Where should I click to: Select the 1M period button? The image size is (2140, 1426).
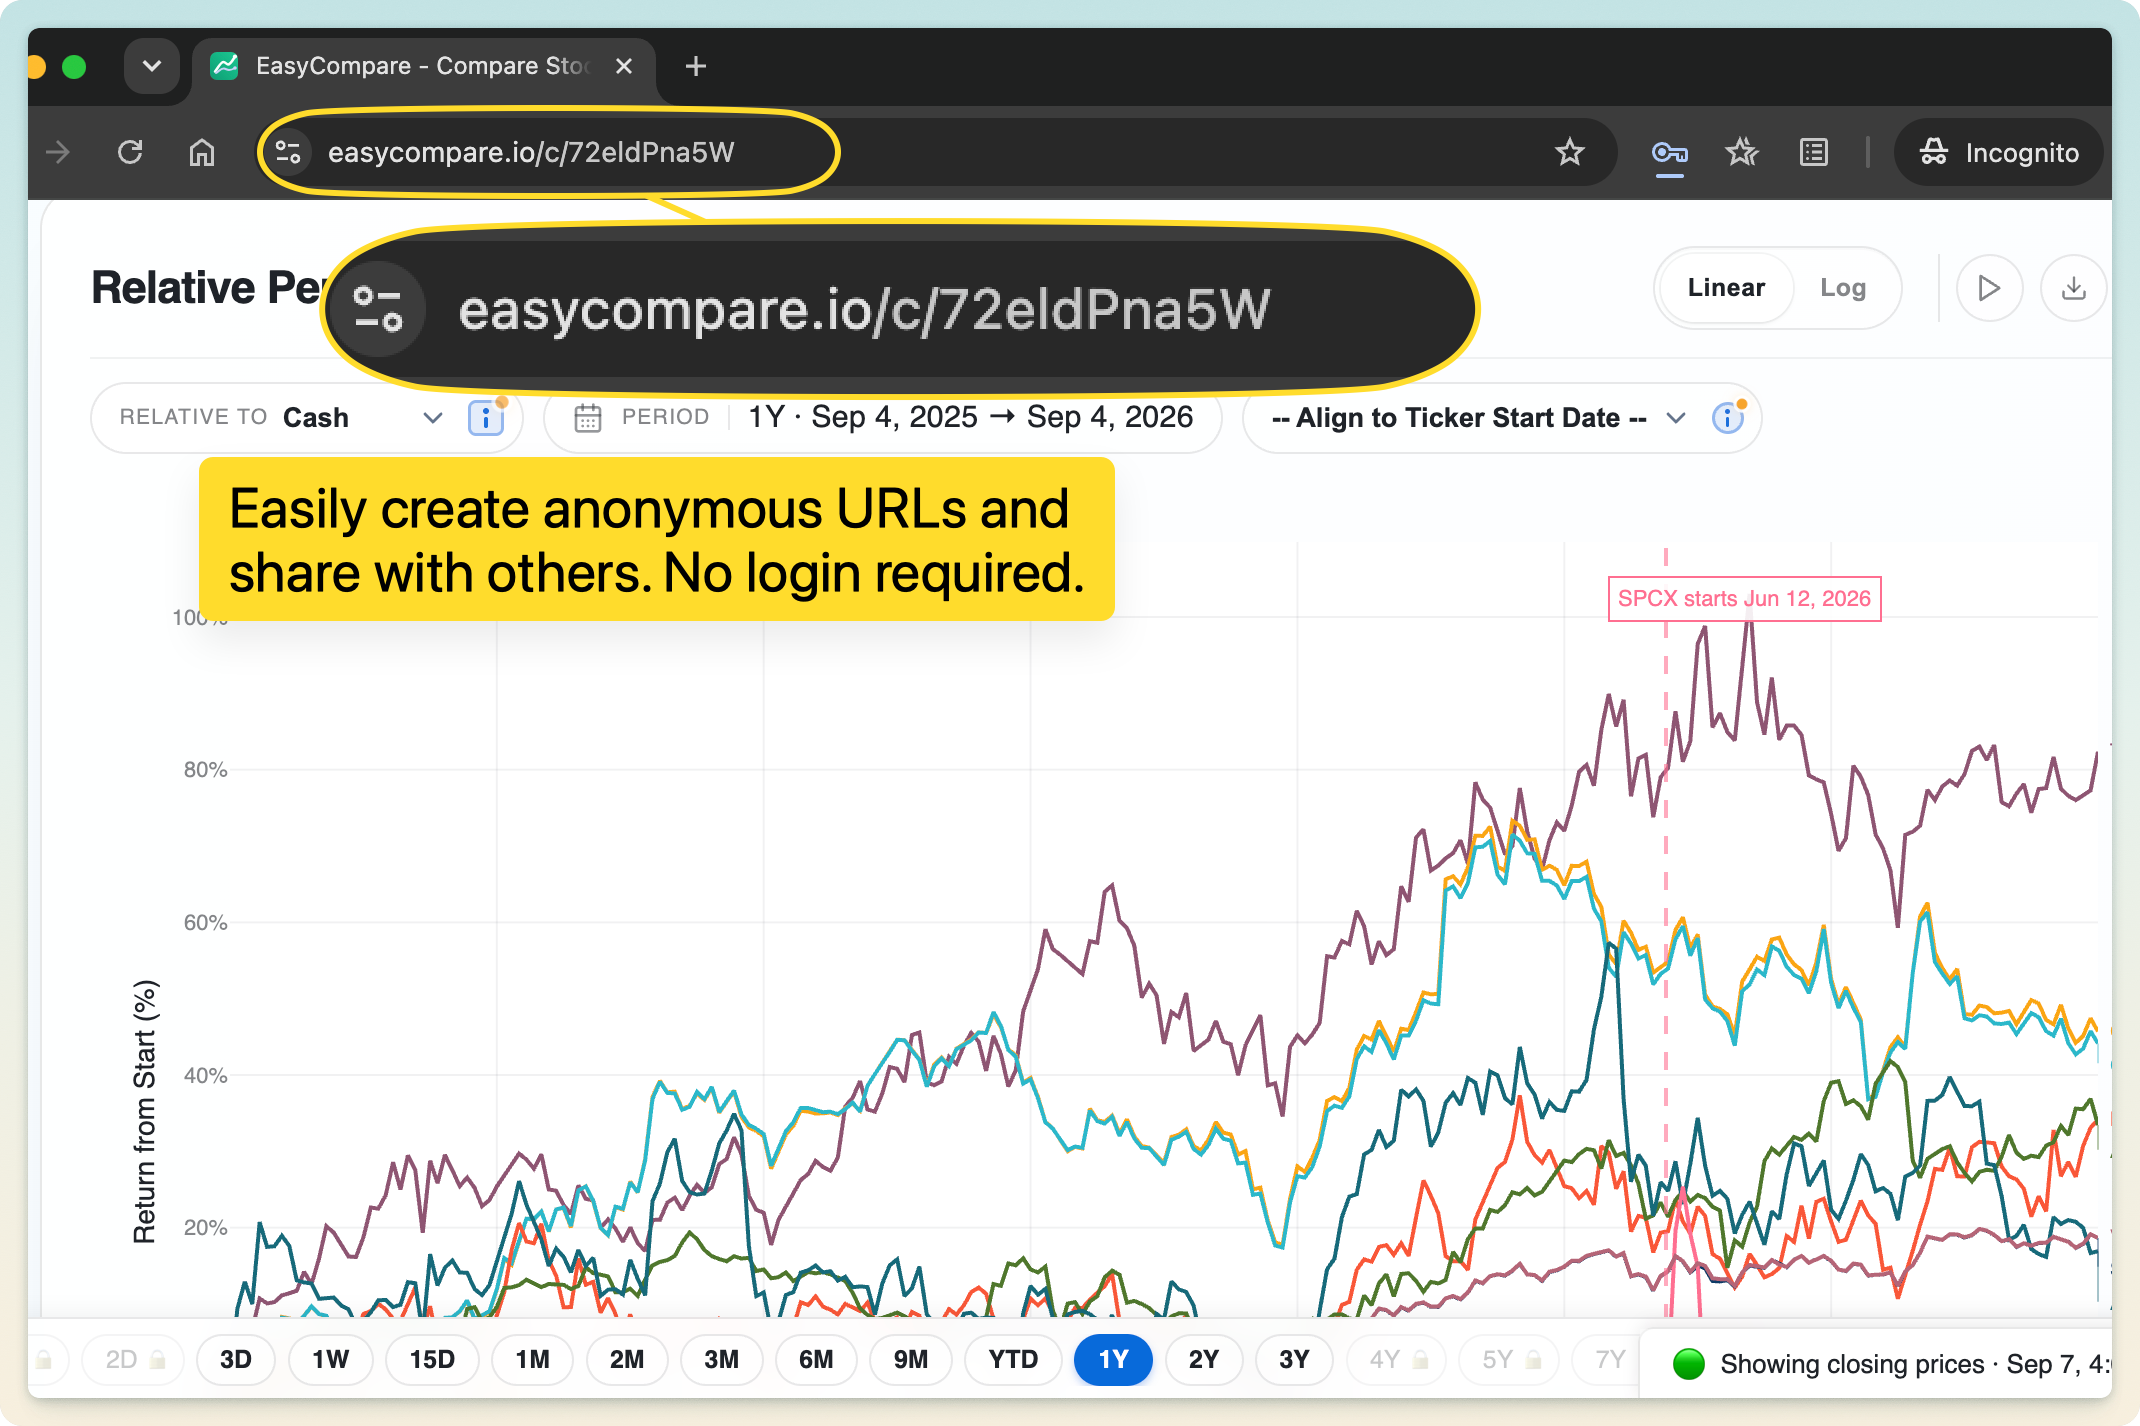[532, 1360]
